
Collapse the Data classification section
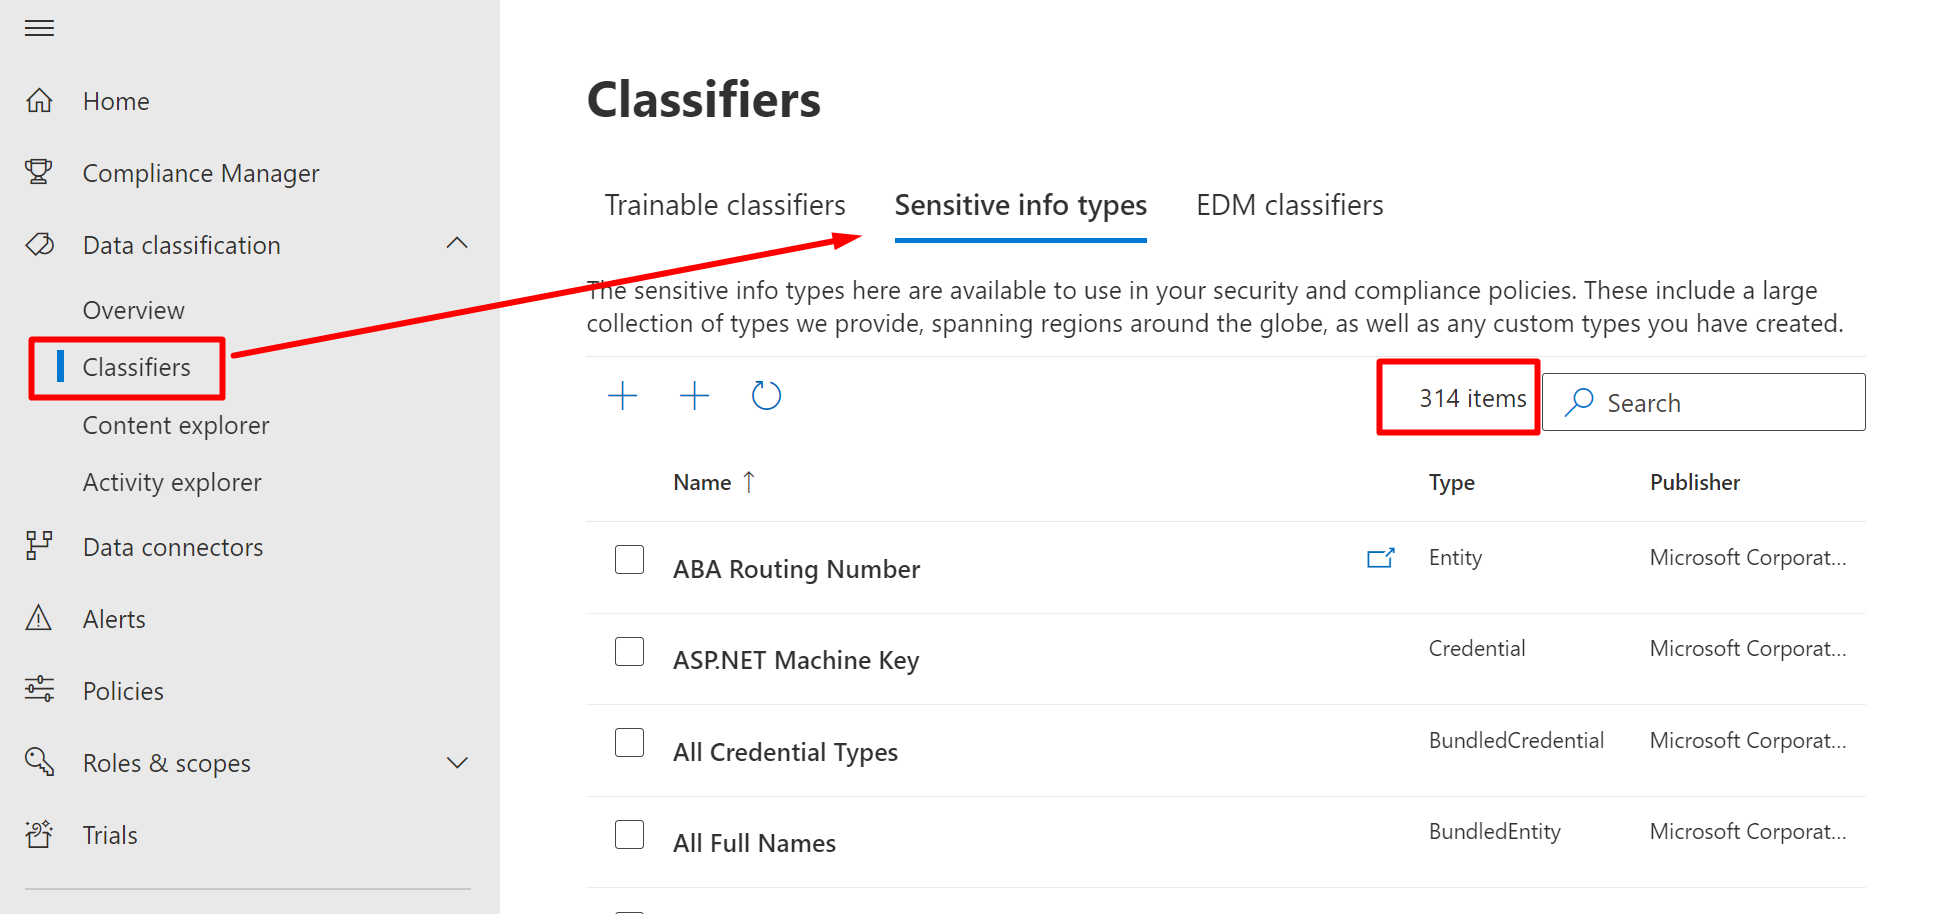coord(457,244)
